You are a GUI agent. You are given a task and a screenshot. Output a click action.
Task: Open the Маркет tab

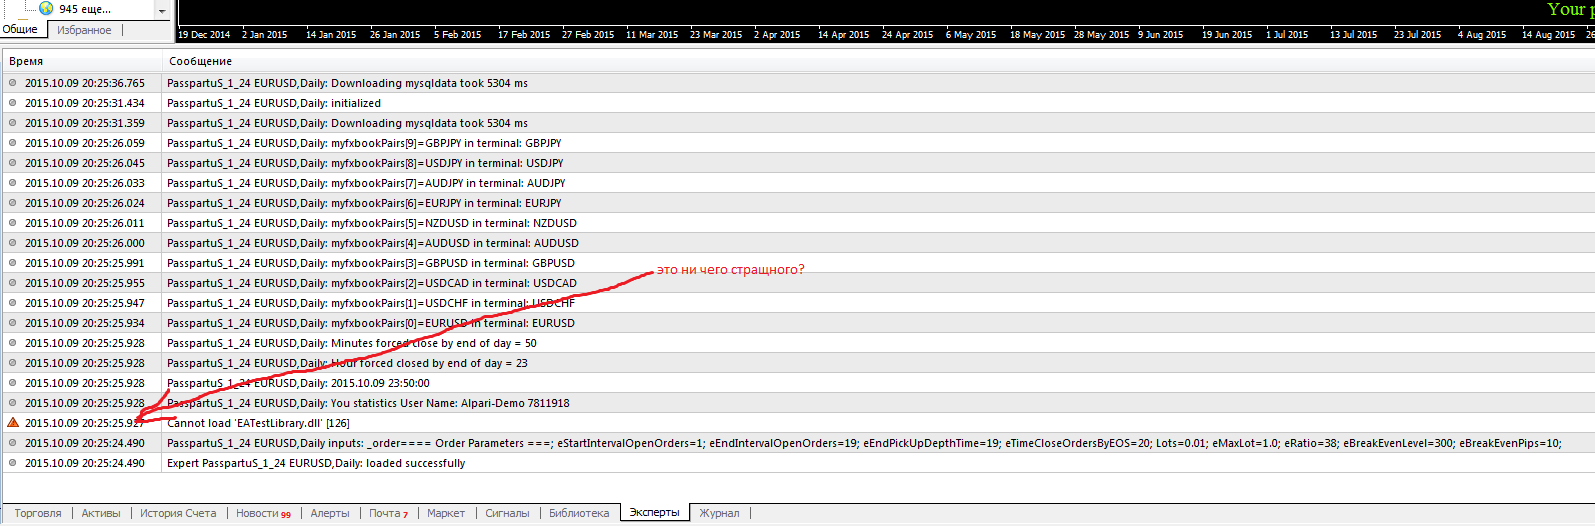click(446, 513)
